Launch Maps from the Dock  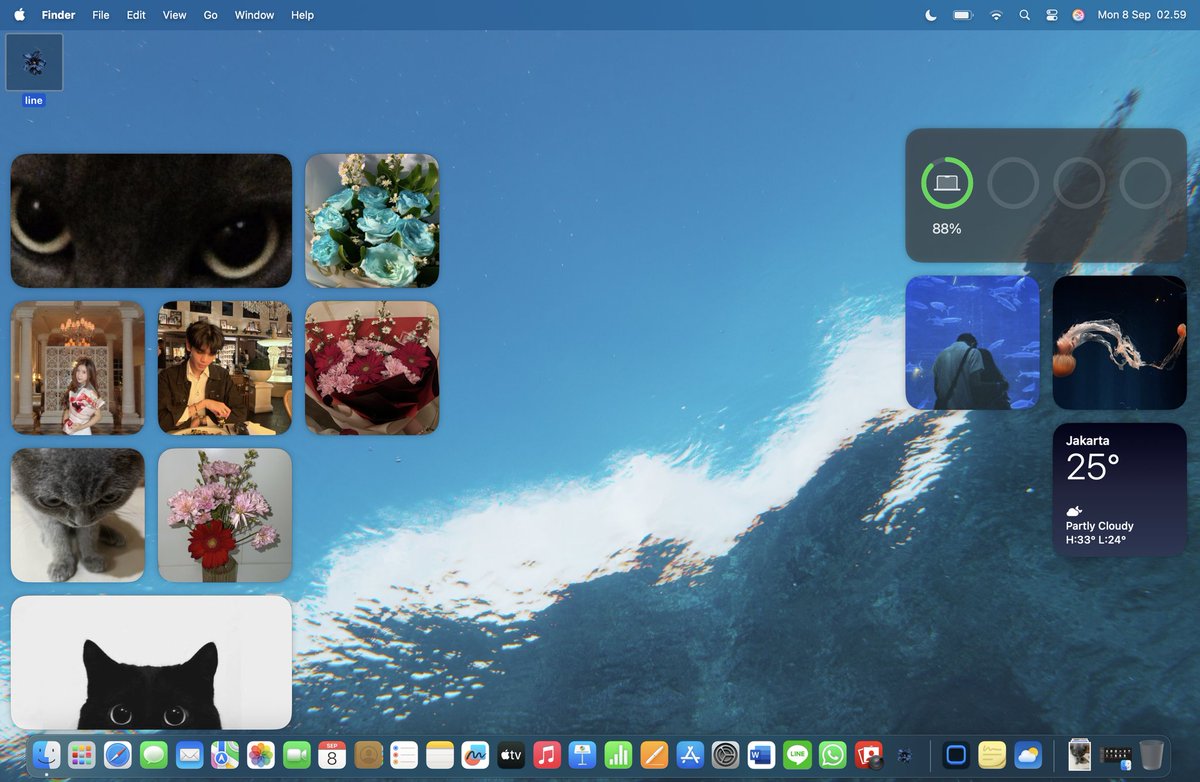tap(225, 755)
